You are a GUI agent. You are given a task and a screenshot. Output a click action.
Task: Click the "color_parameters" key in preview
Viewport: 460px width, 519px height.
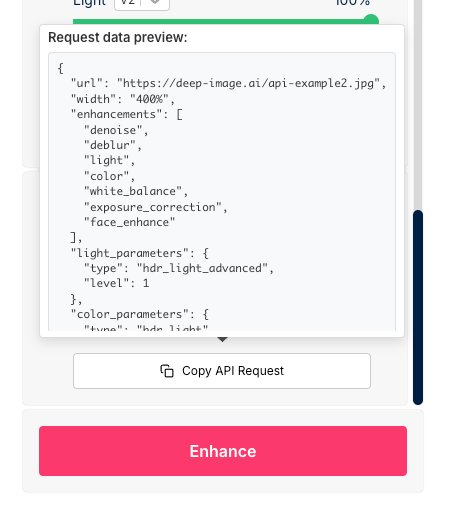coord(130,314)
